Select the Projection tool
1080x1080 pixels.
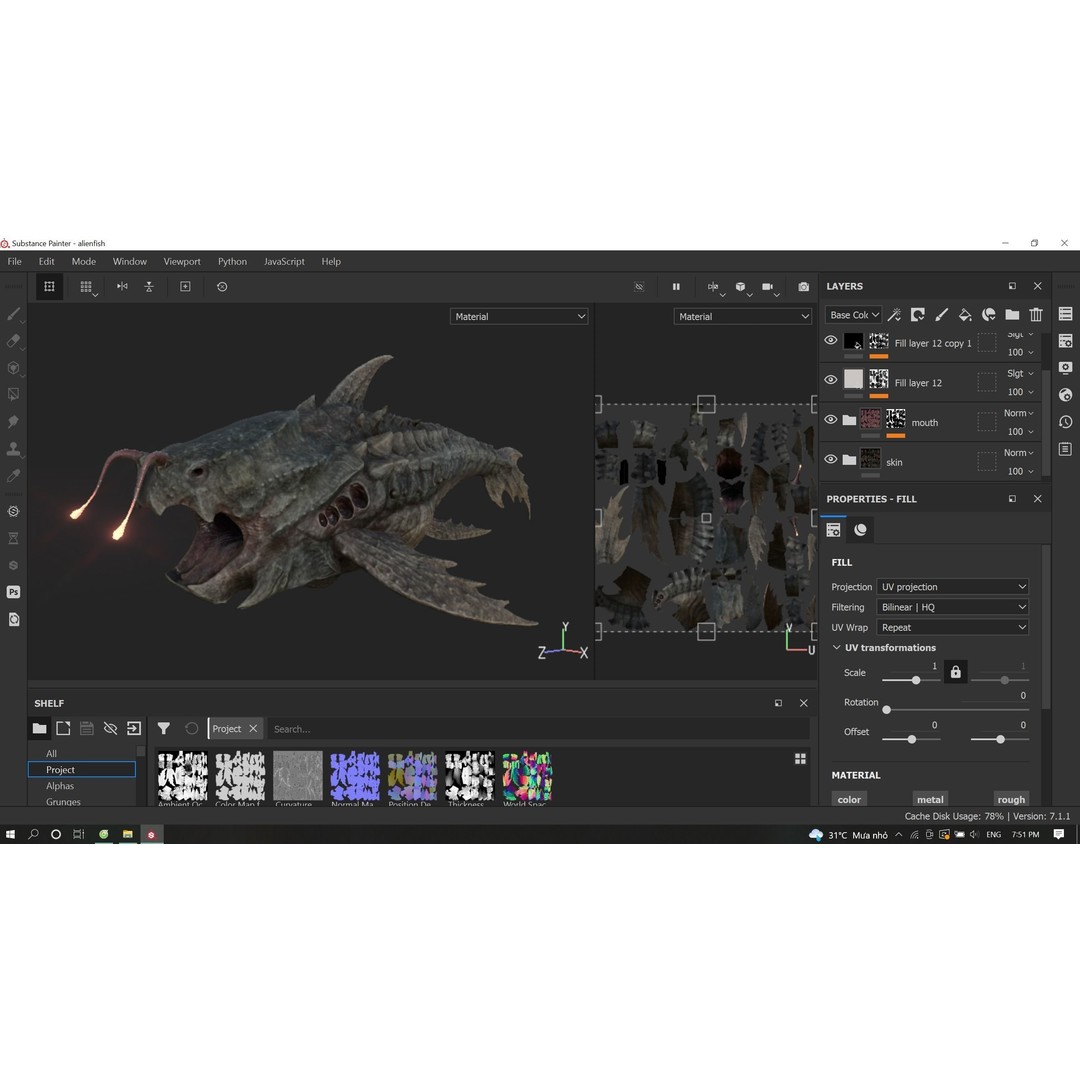pyautogui.click(x=13, y=368)
